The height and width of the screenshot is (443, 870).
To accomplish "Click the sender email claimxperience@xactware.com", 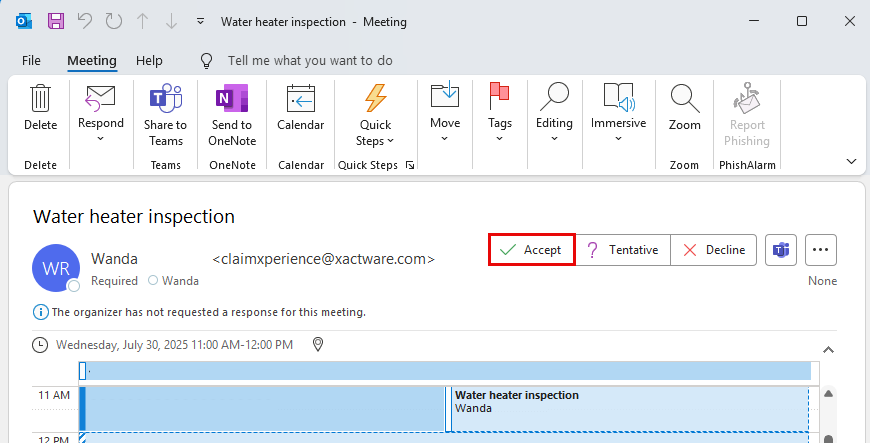I will [323, 259].
